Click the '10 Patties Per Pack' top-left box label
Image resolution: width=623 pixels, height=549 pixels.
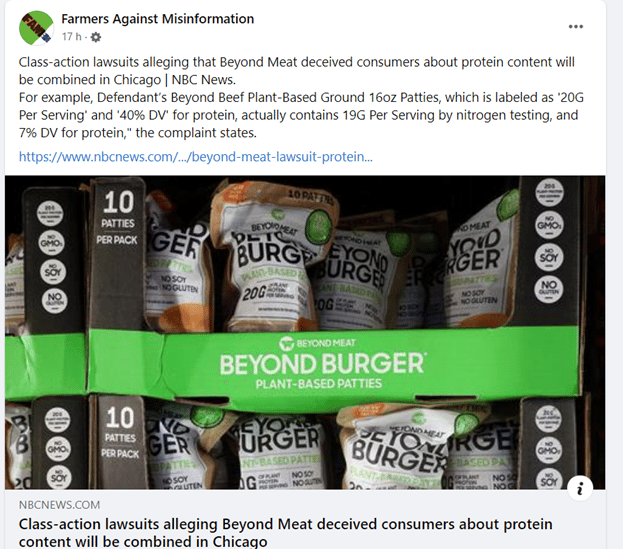(x=118, y=217)
